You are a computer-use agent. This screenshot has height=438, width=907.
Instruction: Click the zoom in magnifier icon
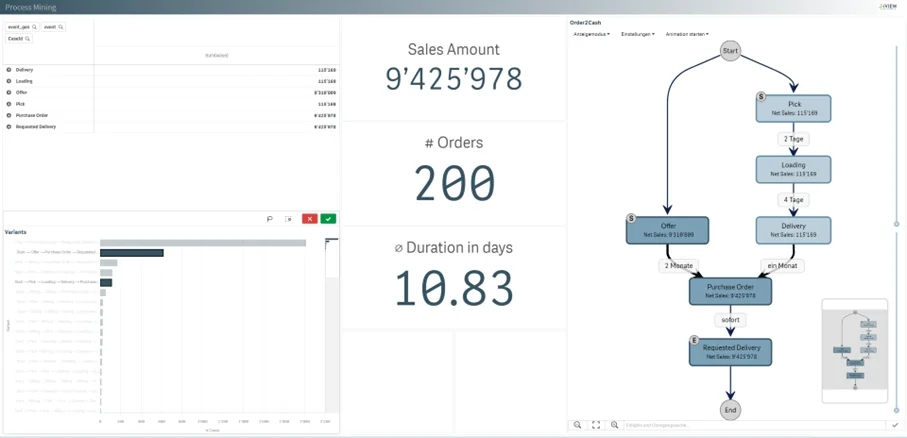click(614, 425)
